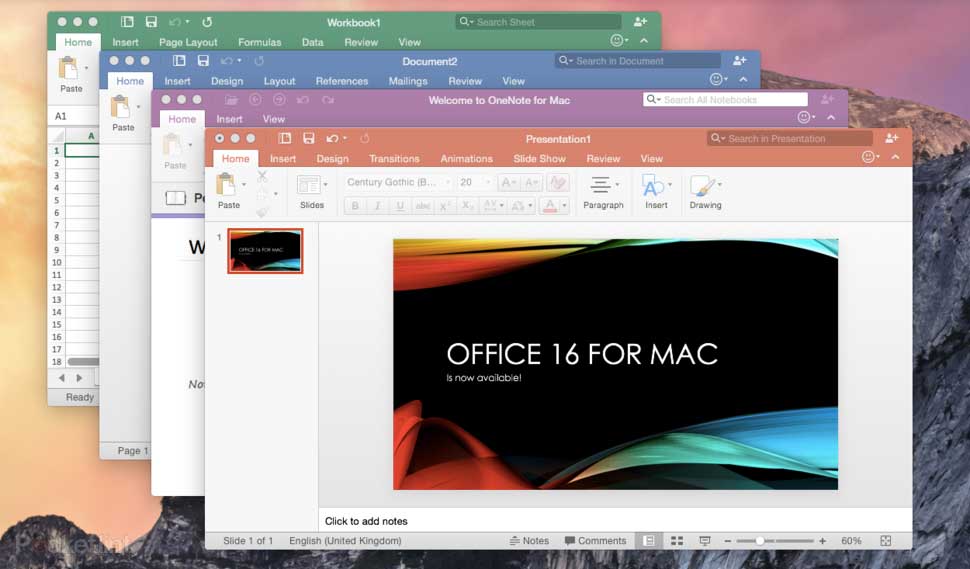Click the Excel Search Sheet field
970x569 pixels.
[538, 22]
